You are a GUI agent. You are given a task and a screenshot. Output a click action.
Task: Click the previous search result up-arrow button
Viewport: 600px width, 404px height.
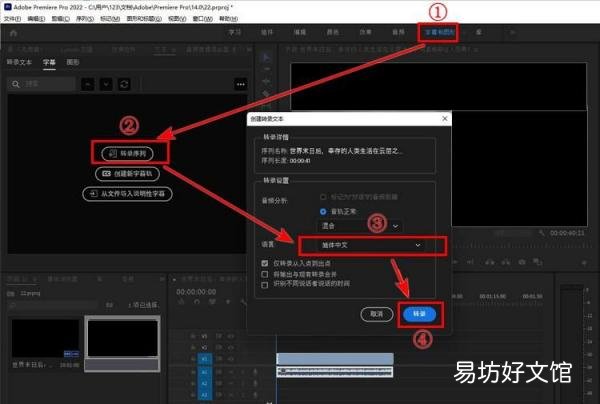point(88,84)
